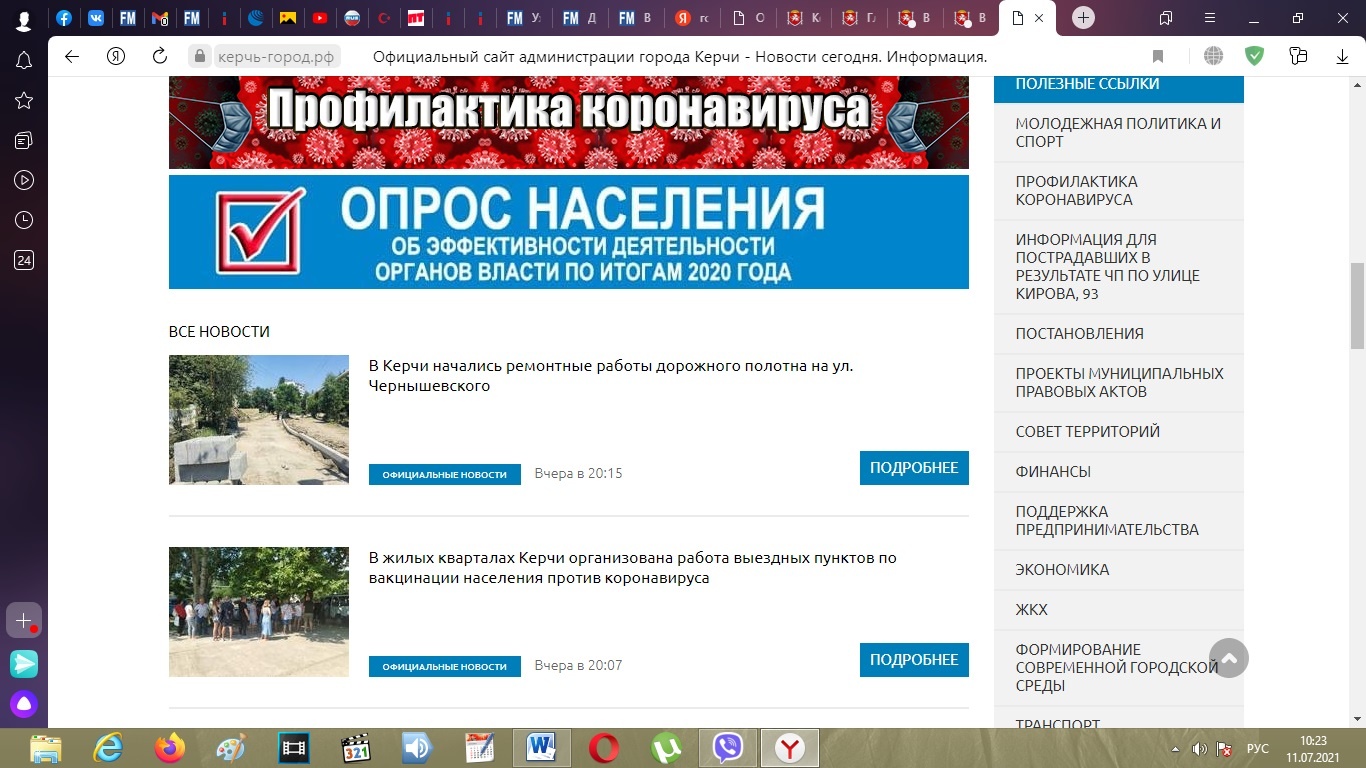
Task: Click the Alice voice assistant icon
Action: [x=24, y=704]
